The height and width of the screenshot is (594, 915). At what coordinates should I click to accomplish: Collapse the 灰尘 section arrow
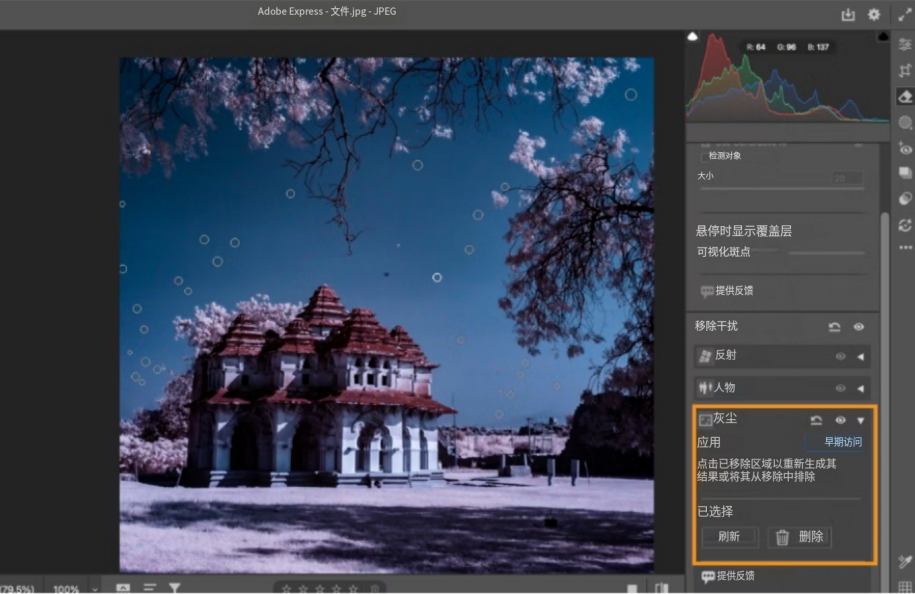coord(860,421)
